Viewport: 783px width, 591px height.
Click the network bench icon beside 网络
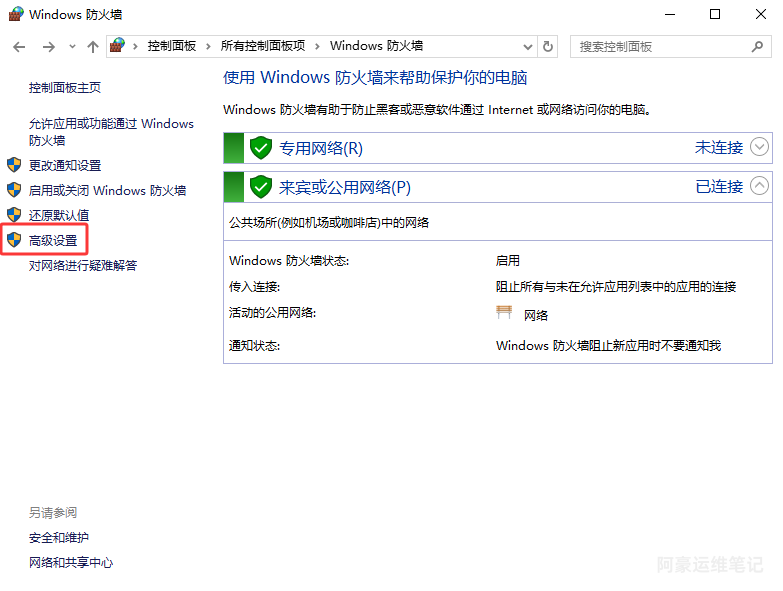click(504, 314)
